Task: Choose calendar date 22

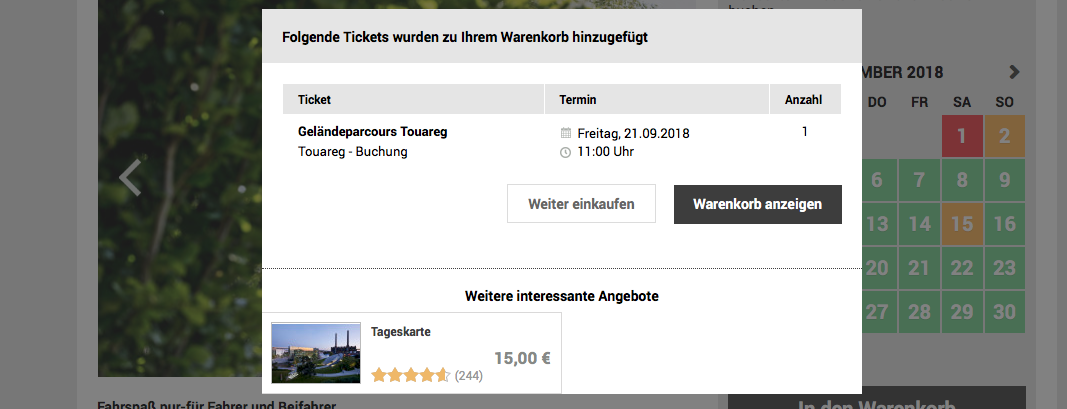Action: coord(962,268)
